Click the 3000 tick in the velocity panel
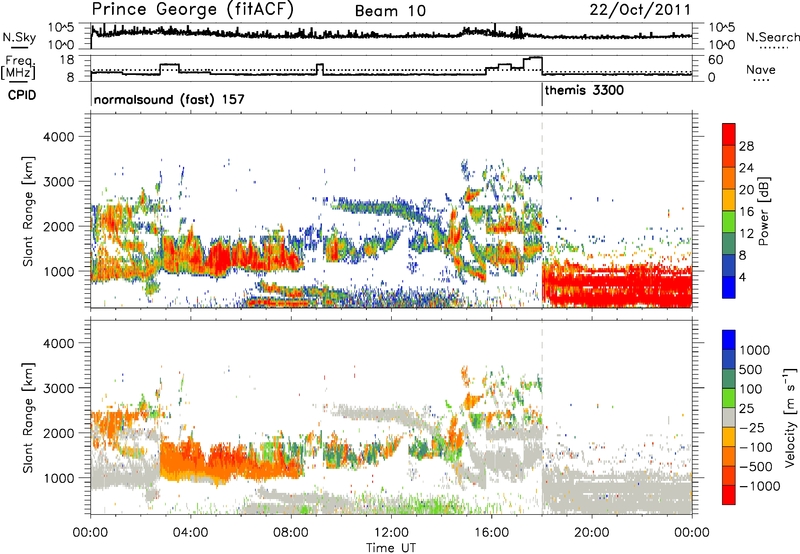The image size is (800, 554). [x=58, y=388]
